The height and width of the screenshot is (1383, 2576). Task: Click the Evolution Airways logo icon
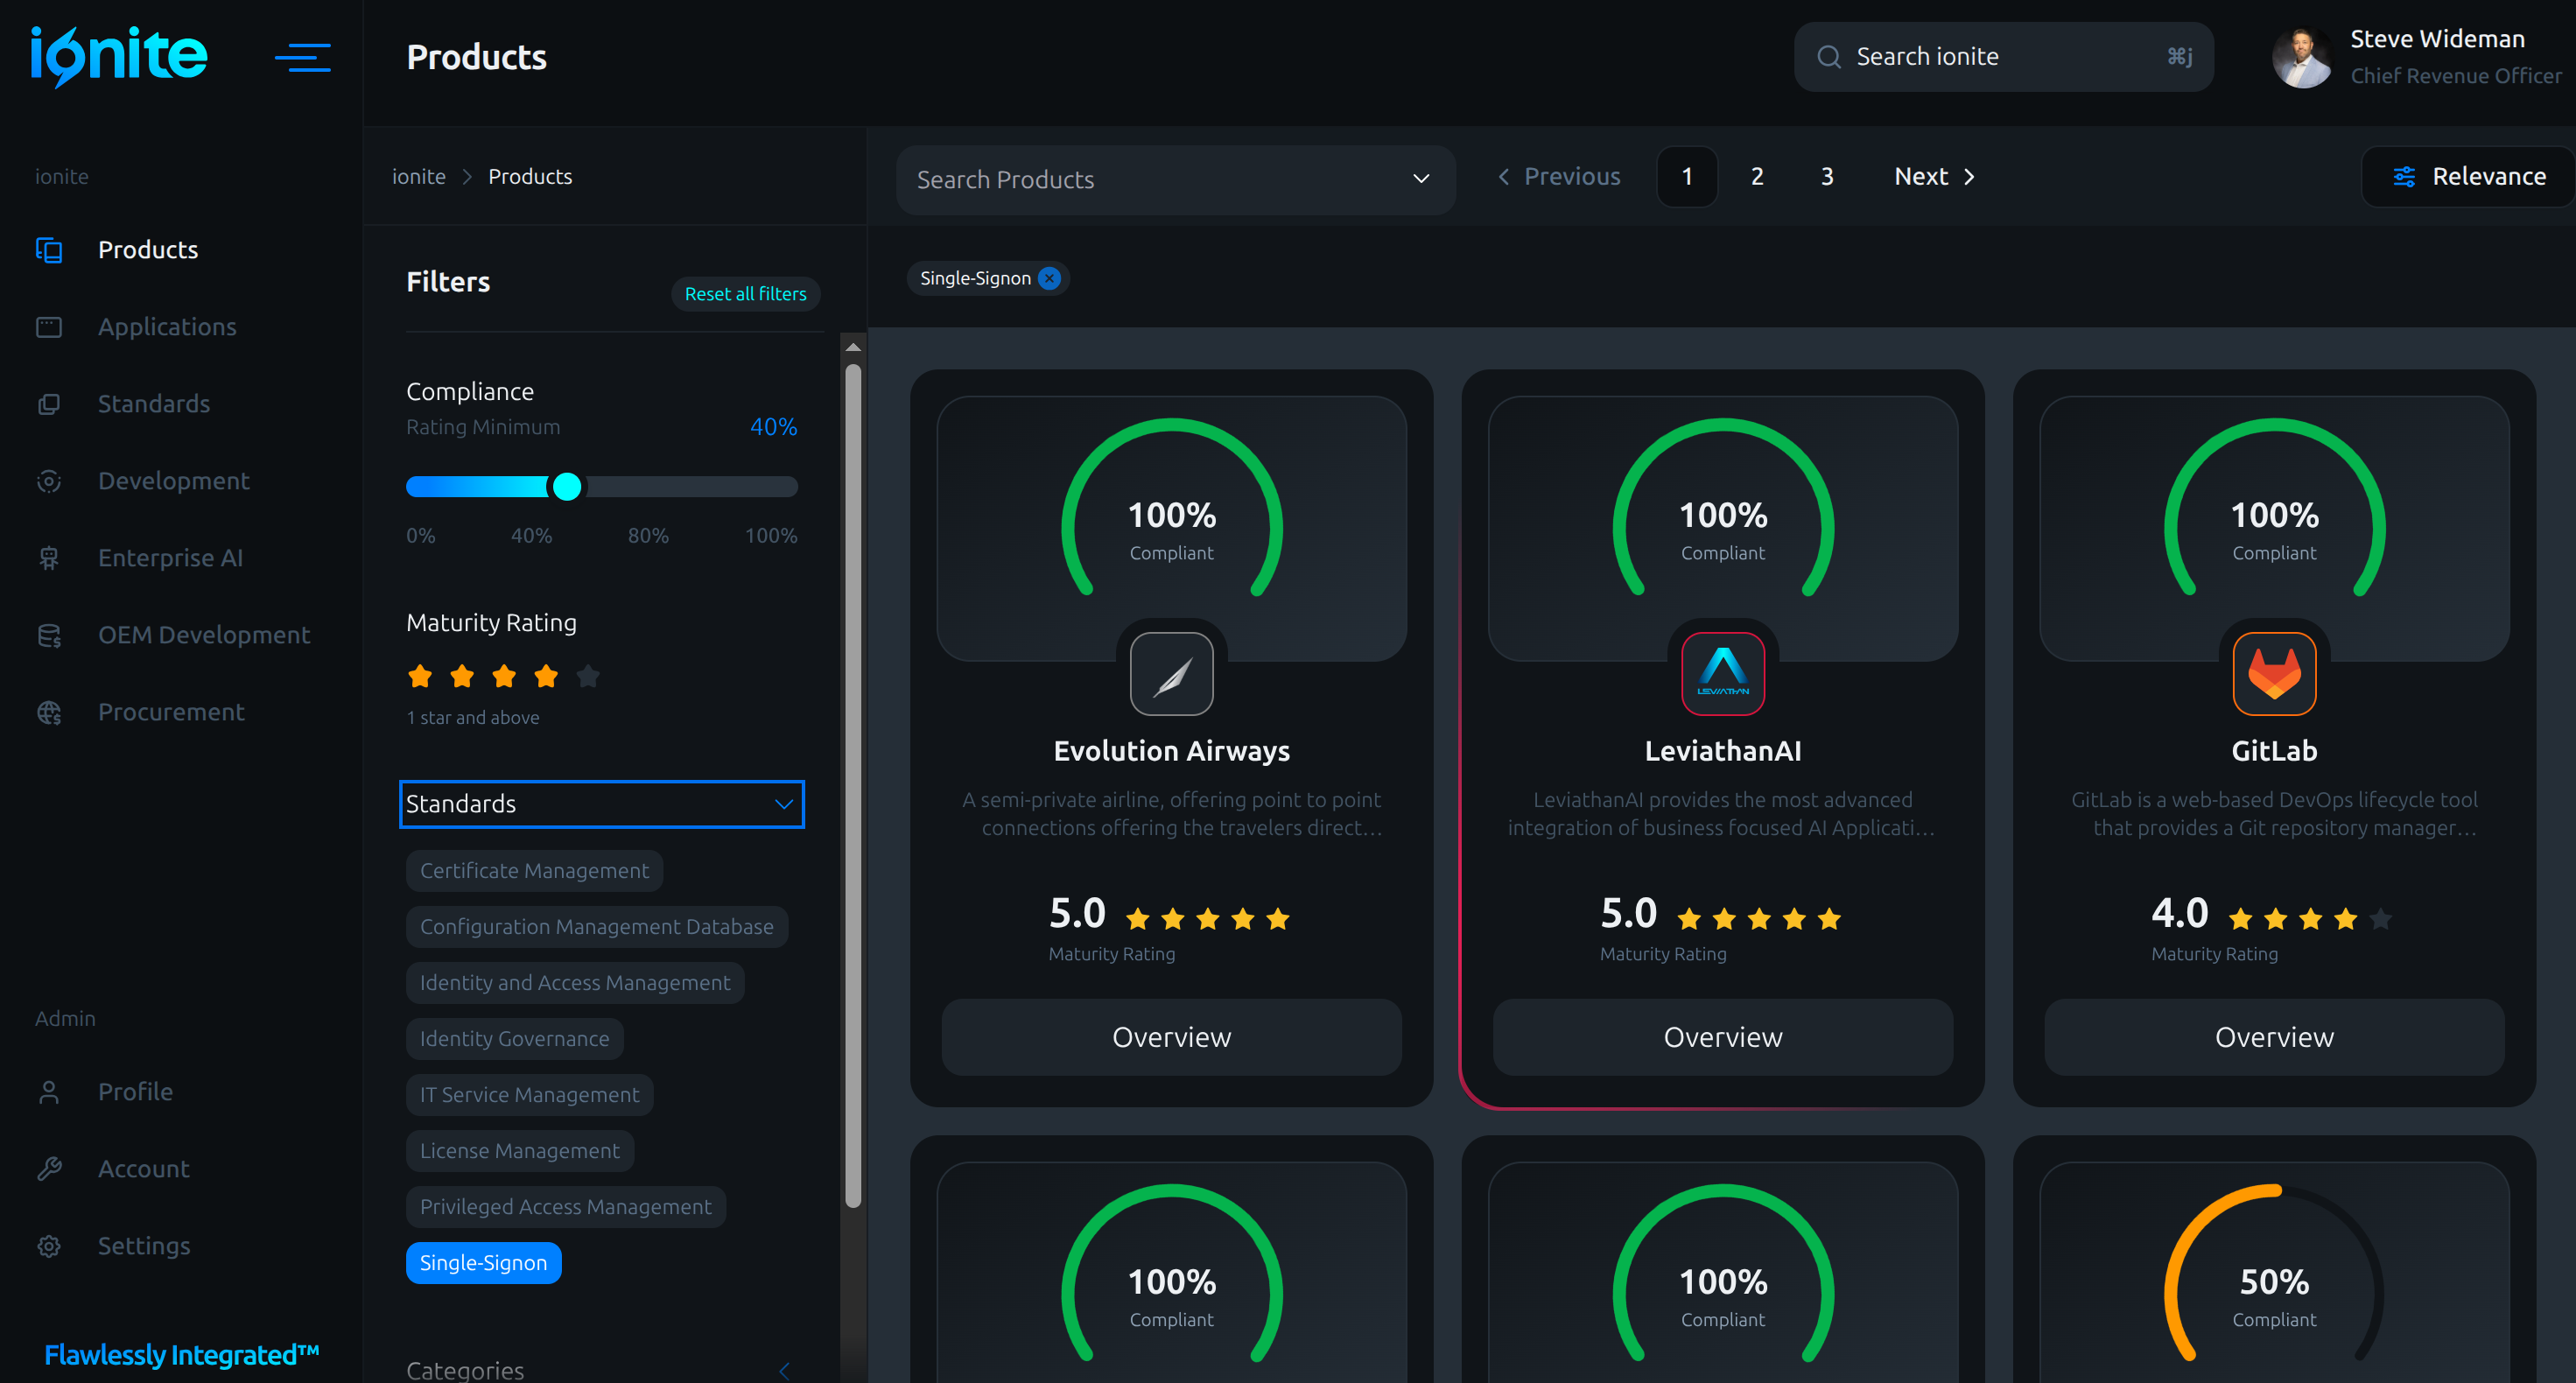1172,674
